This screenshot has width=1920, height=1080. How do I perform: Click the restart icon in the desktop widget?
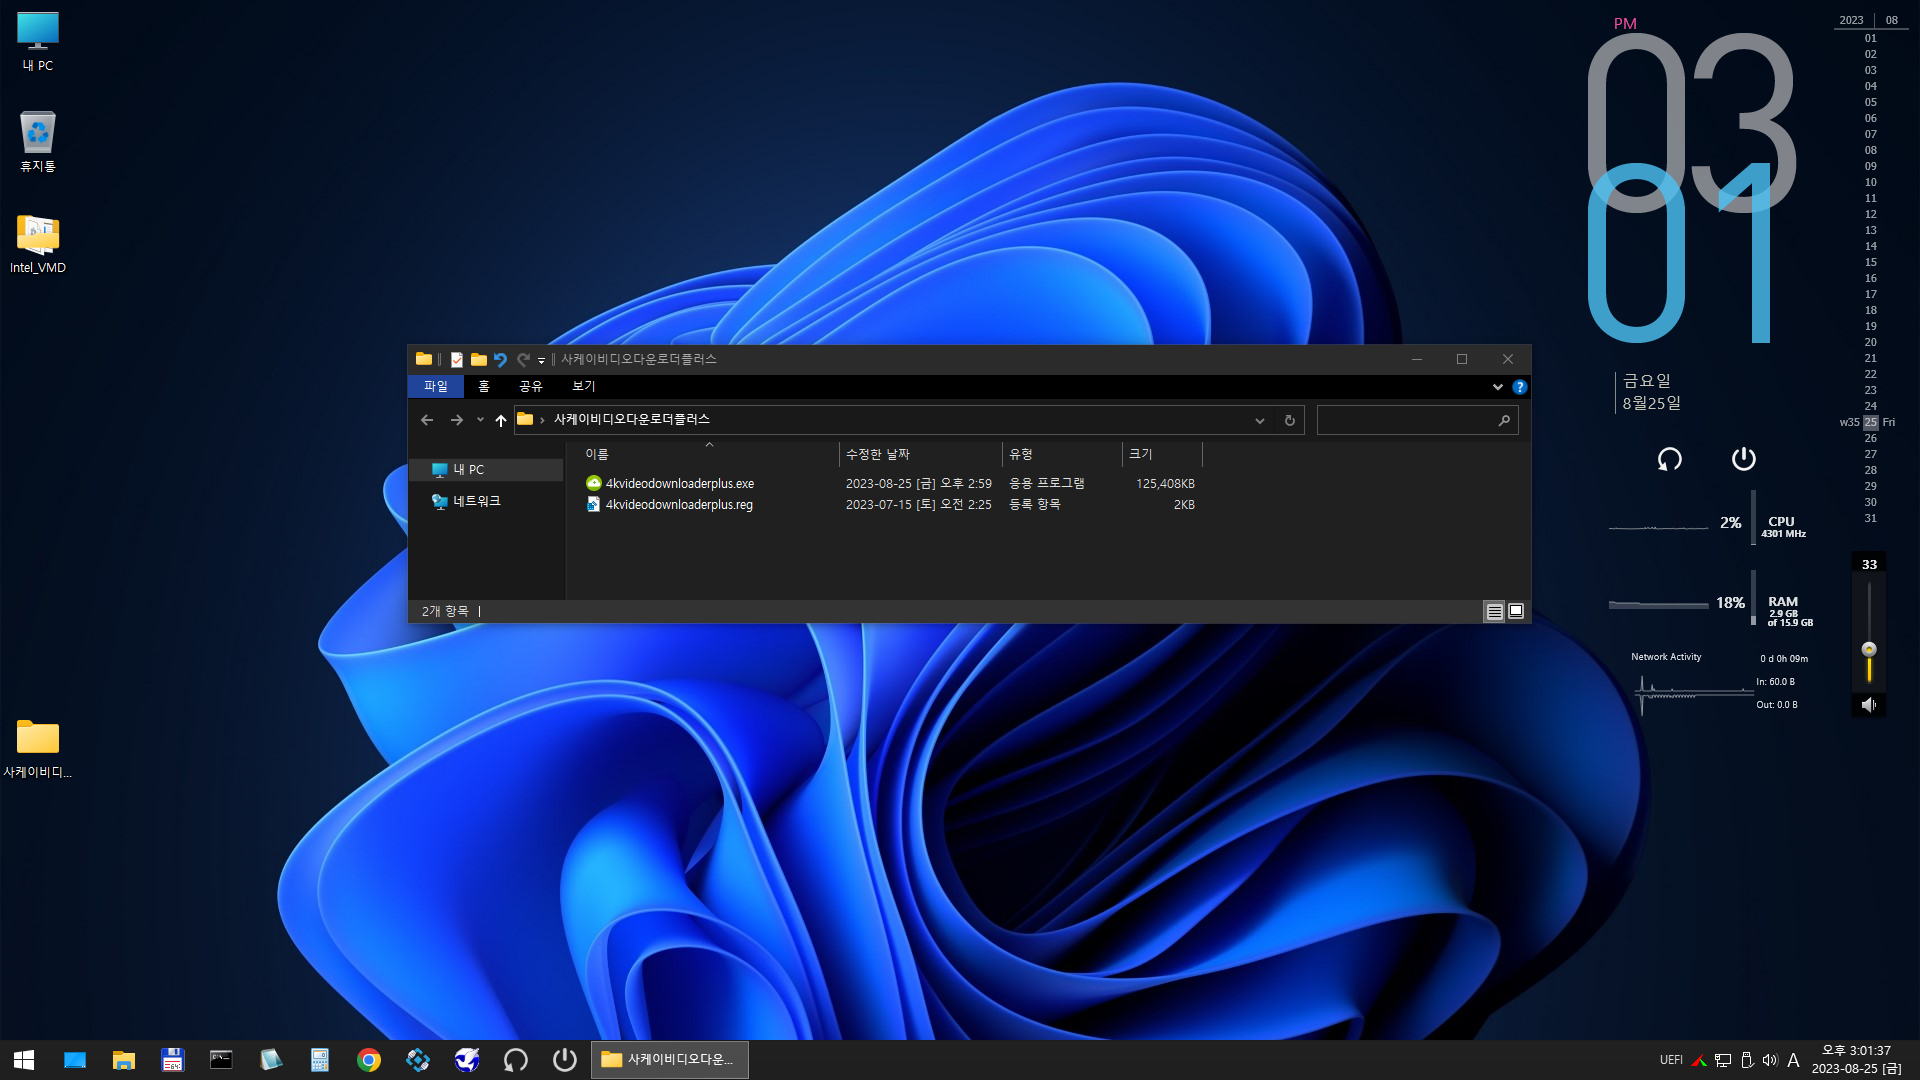(x=1669, y=459)
